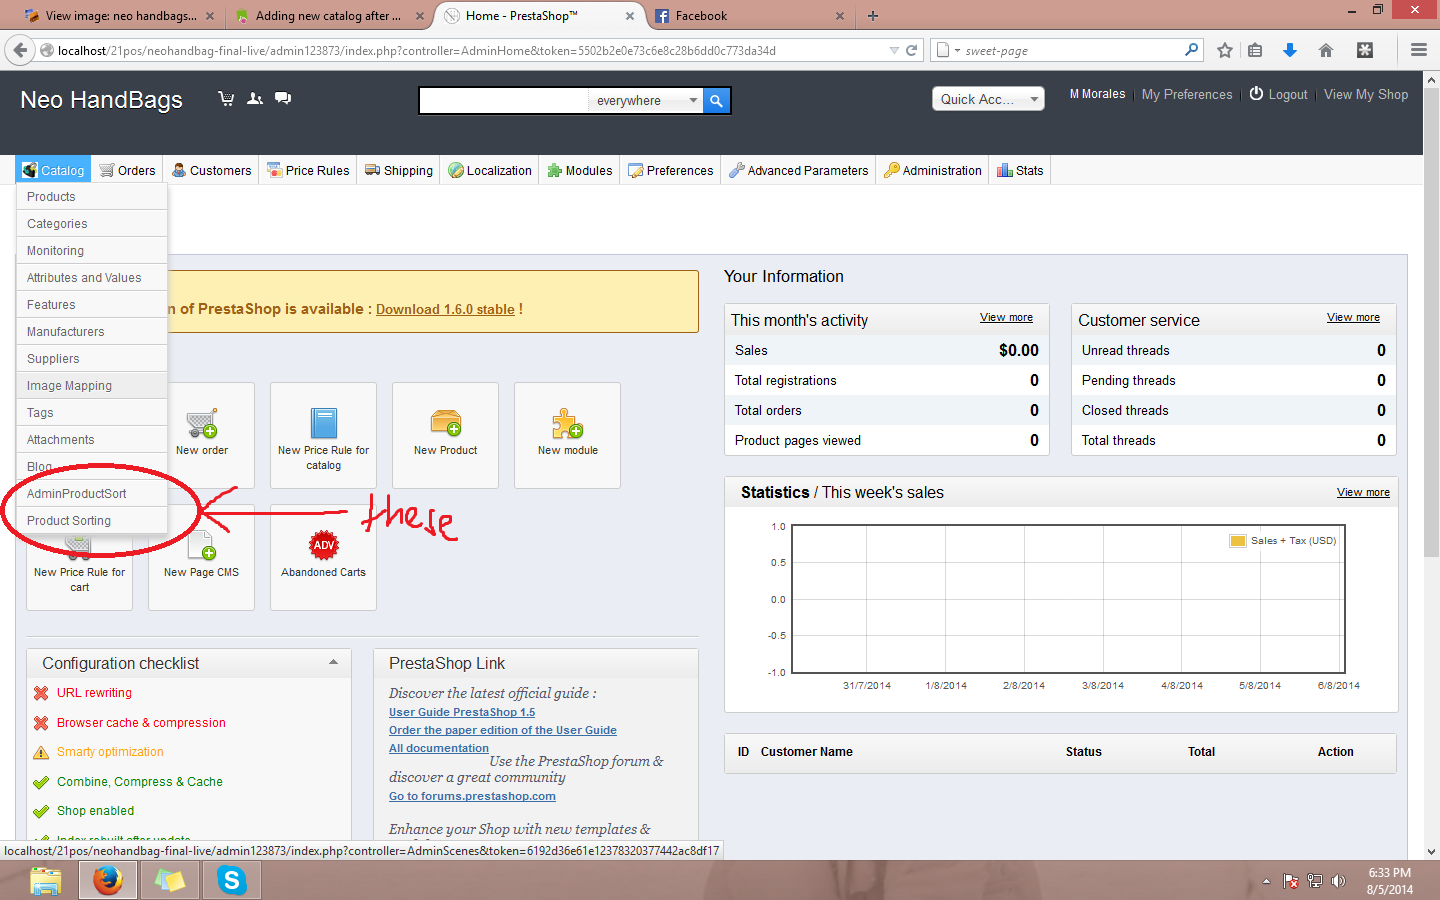Open My Preferences link in the header

pos(1187,94)
